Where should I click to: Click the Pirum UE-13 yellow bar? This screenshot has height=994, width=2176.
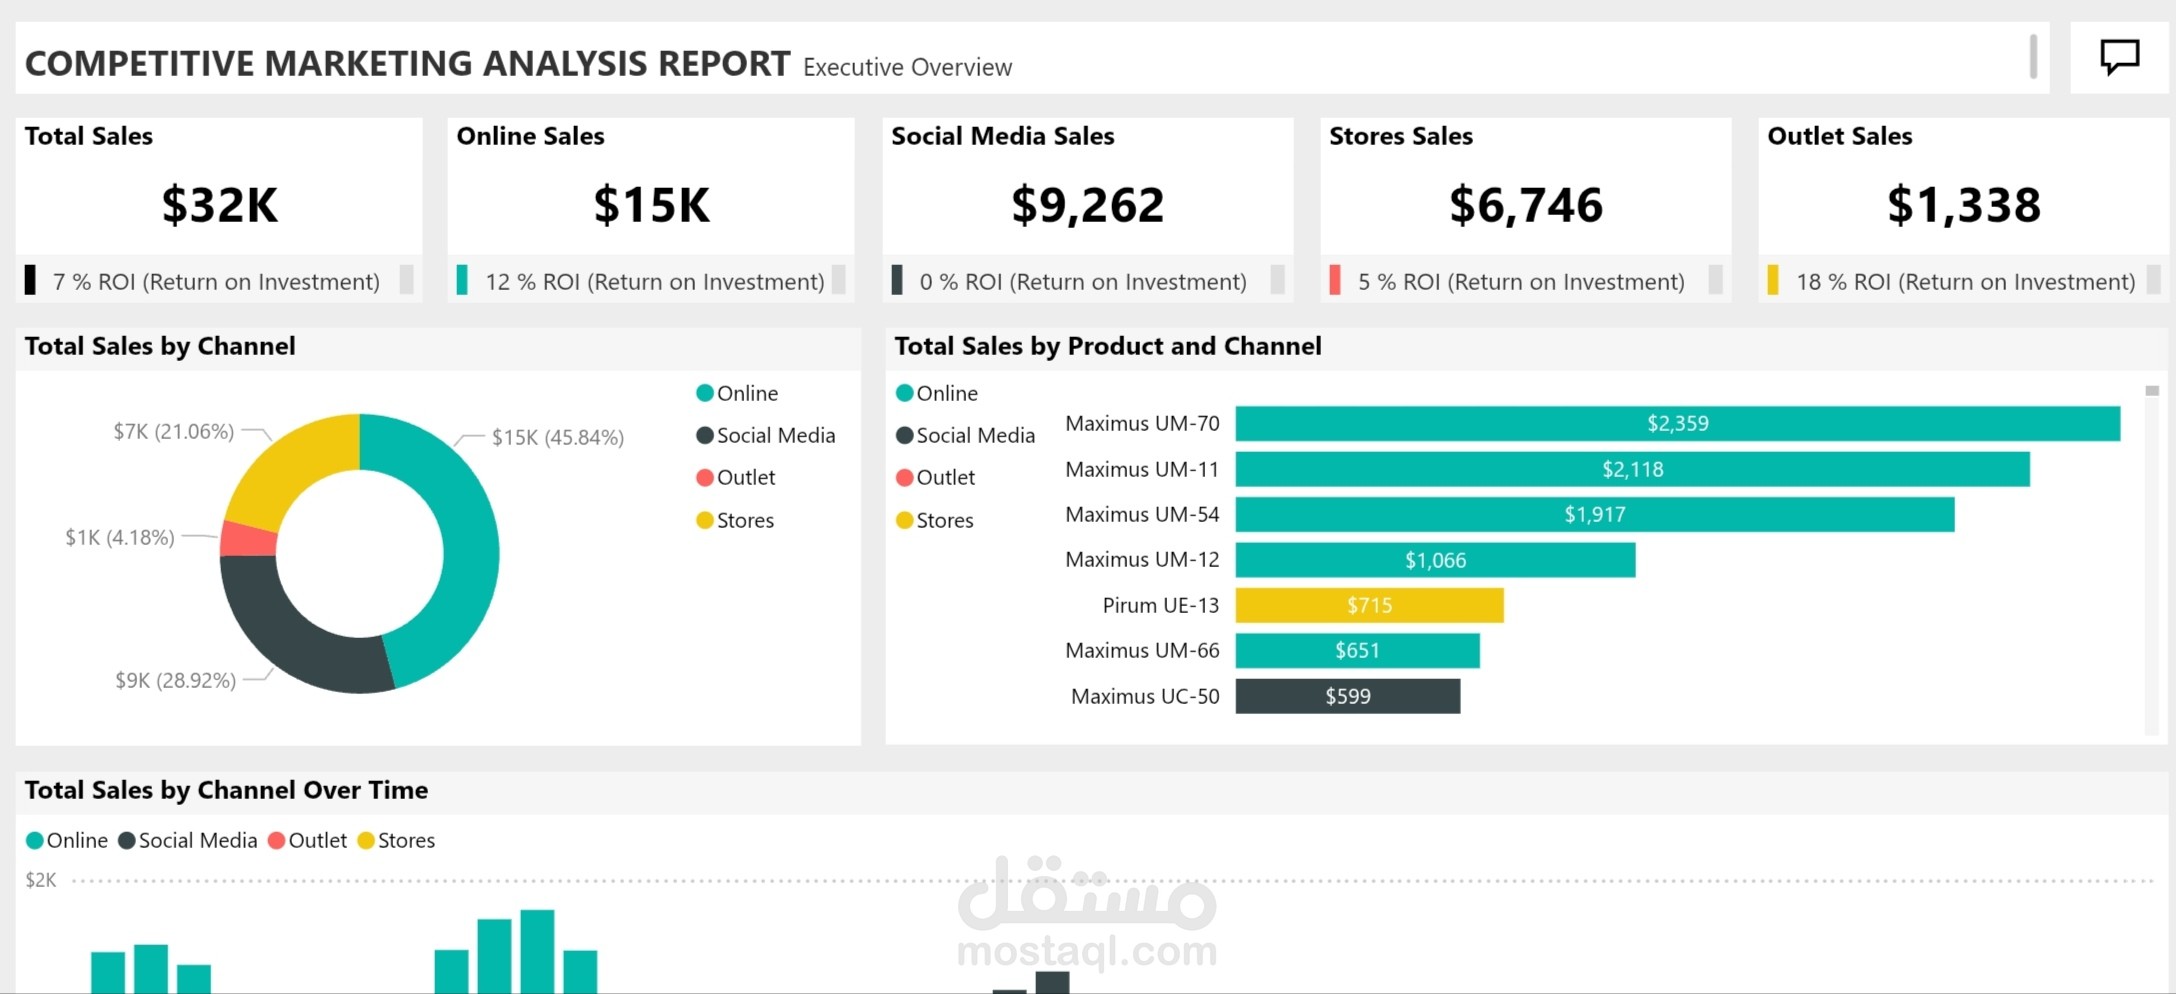coord(1369,605)
